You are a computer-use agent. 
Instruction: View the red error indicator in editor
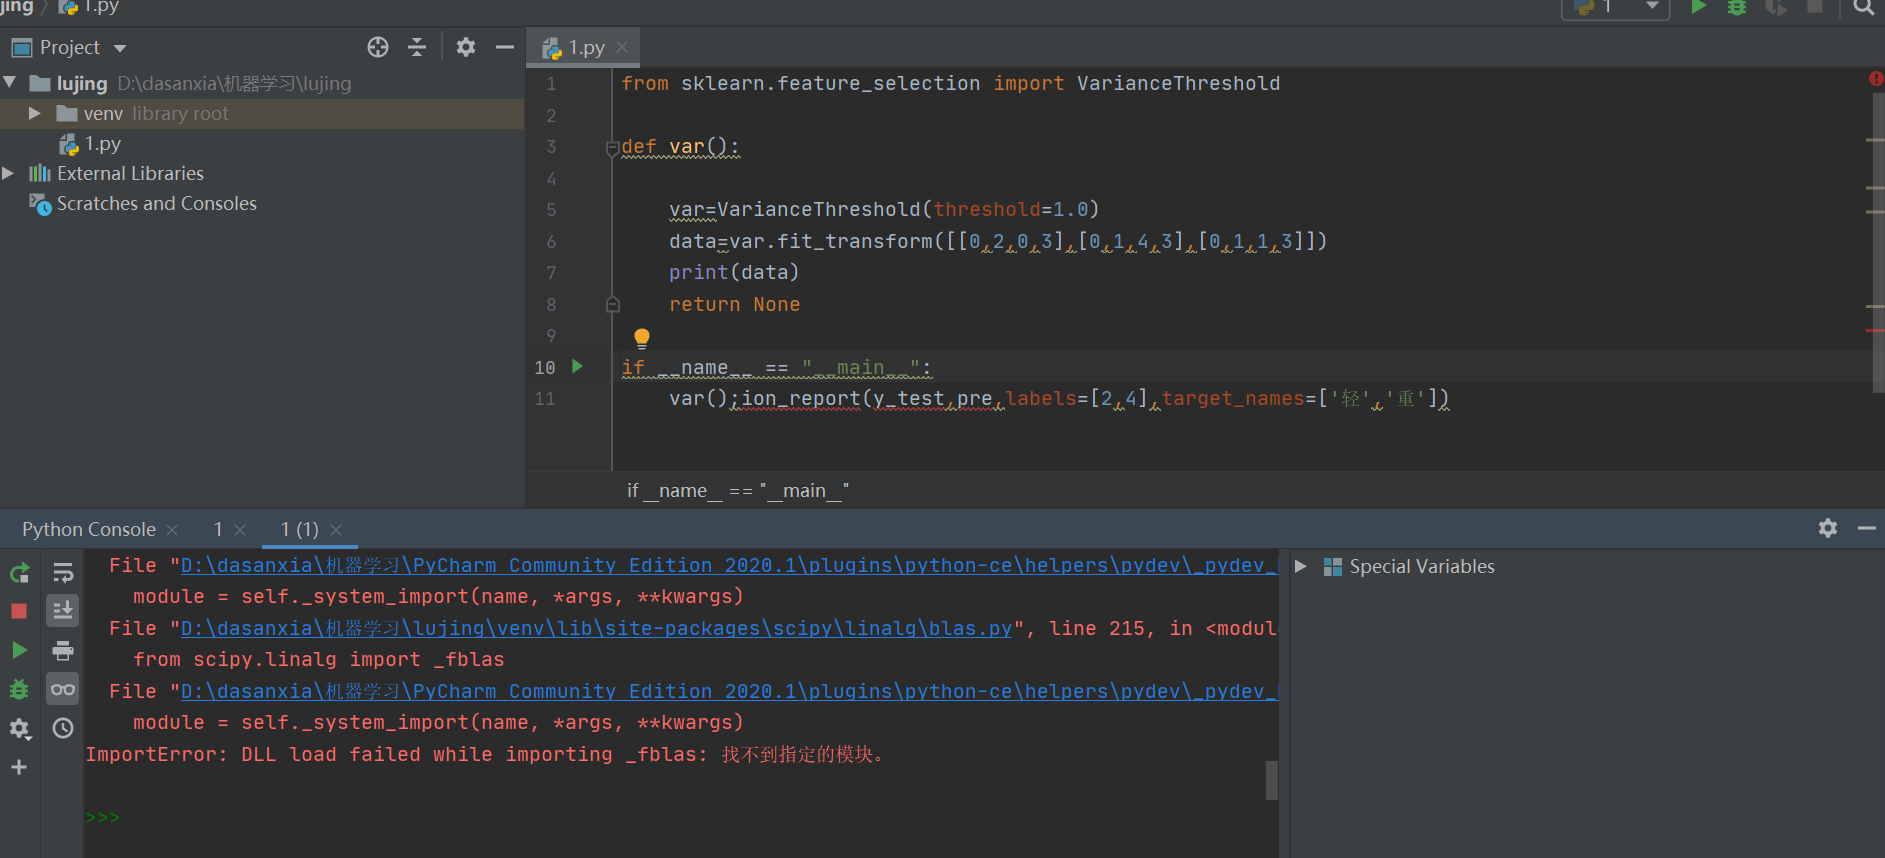coord(1875,78)
